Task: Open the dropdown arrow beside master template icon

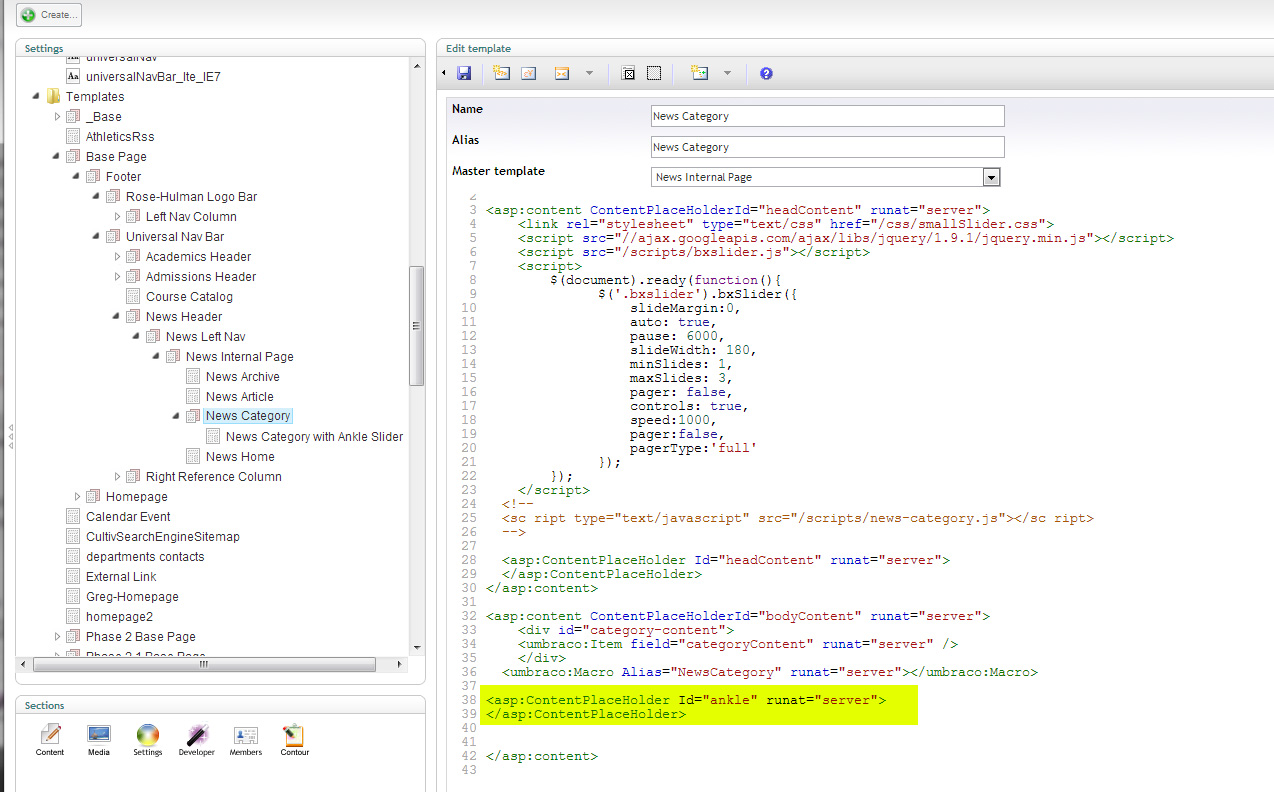Action: tap(727, 73)
